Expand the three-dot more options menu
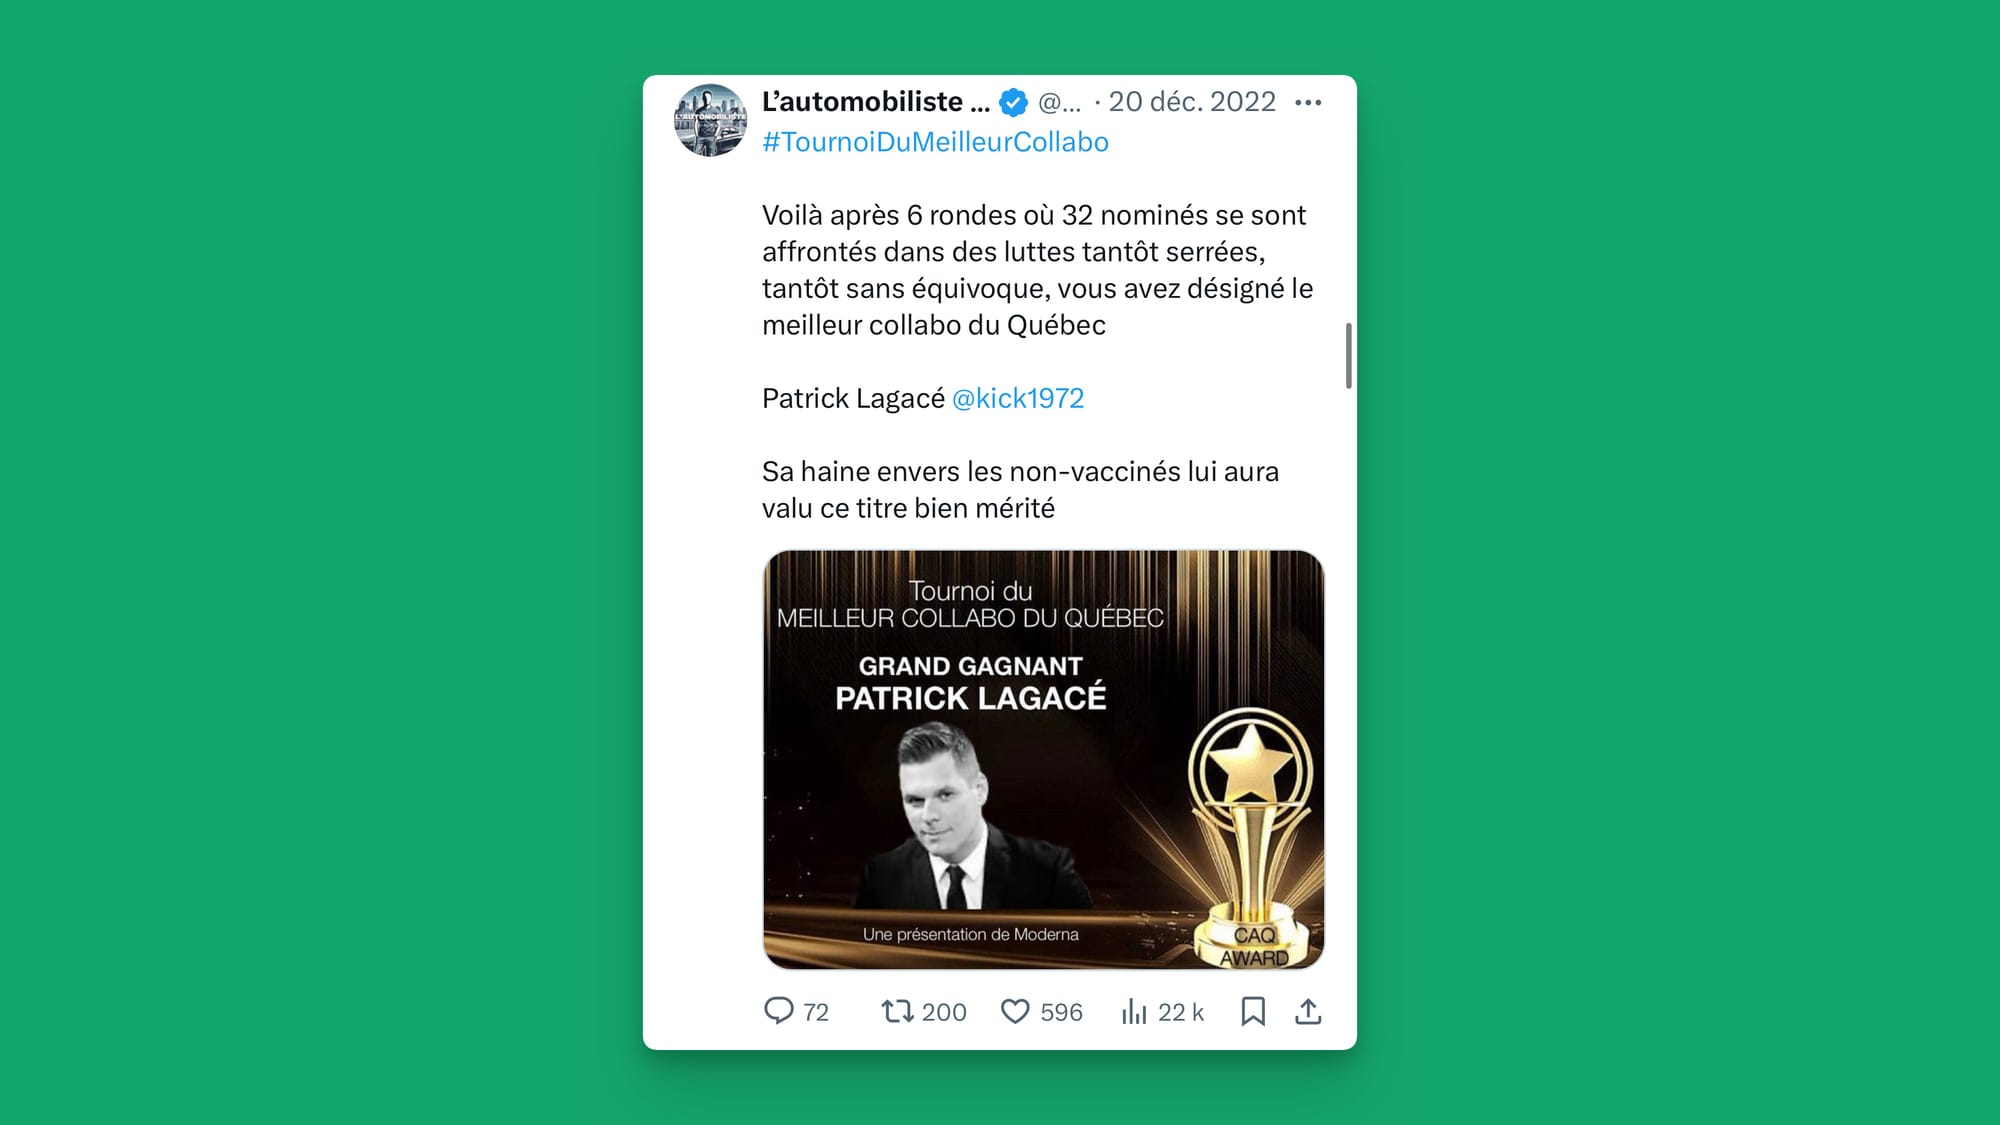This screenshot has height=1125, width=2000. (1308, 102)
